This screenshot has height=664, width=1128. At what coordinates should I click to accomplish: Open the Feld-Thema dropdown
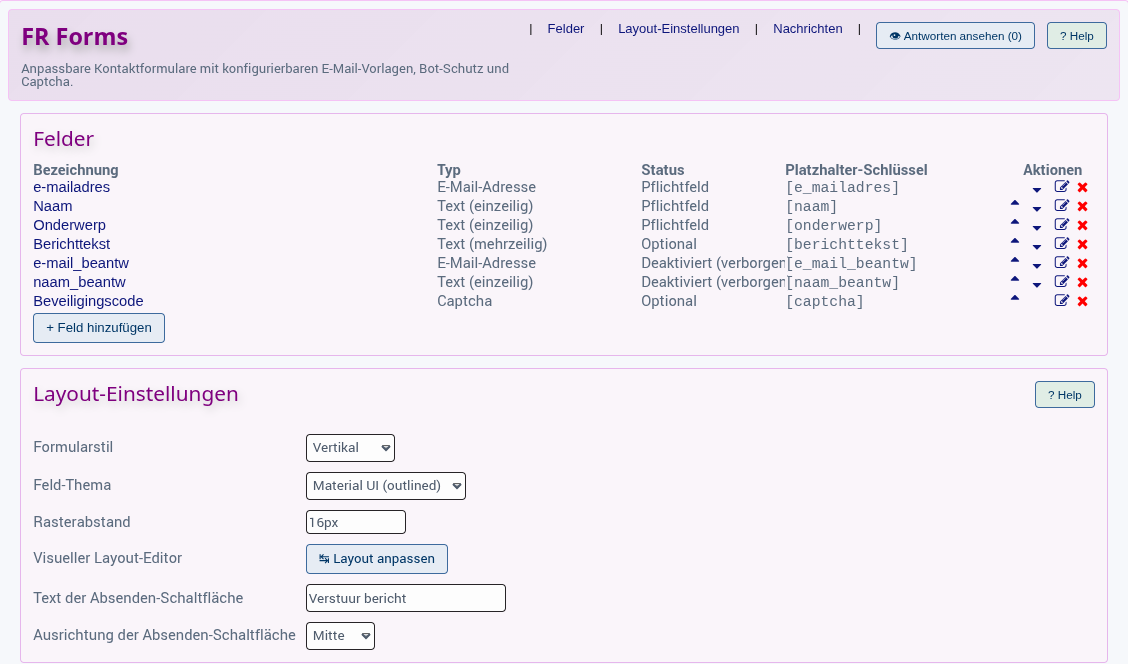coord(386,486)
